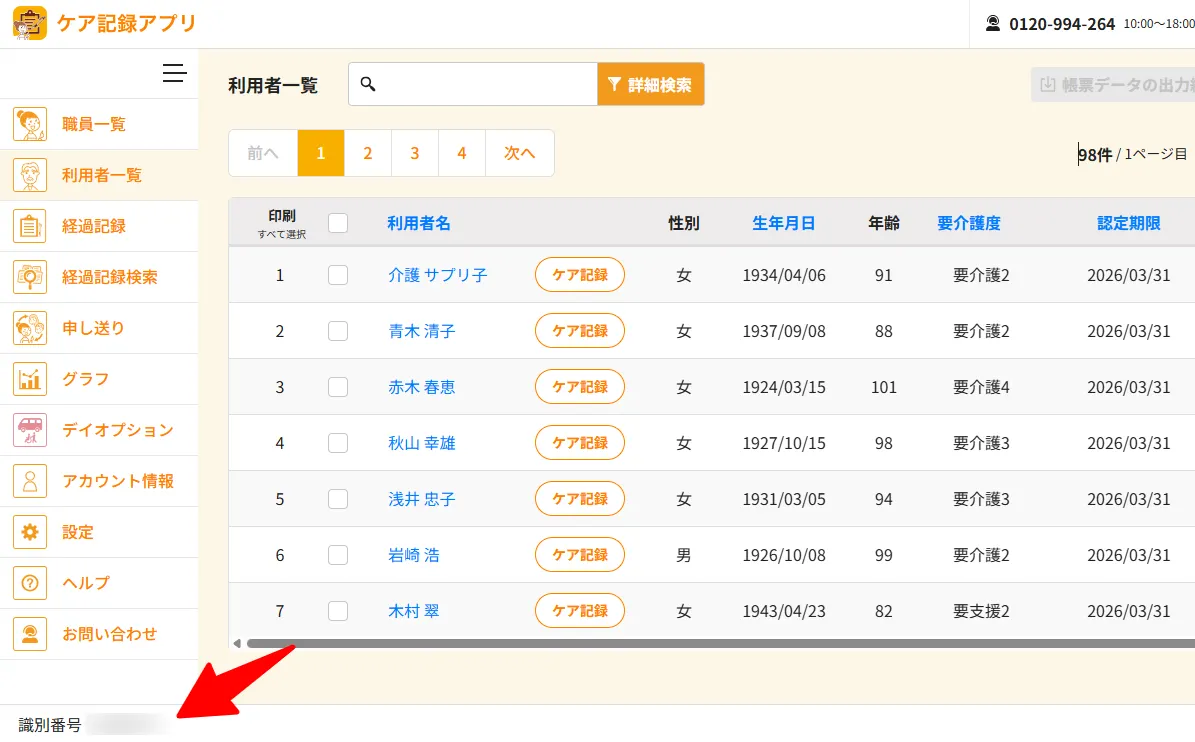Click the settings (設定) gear icon
1195x742 pixels.
[x=30, y=532]
